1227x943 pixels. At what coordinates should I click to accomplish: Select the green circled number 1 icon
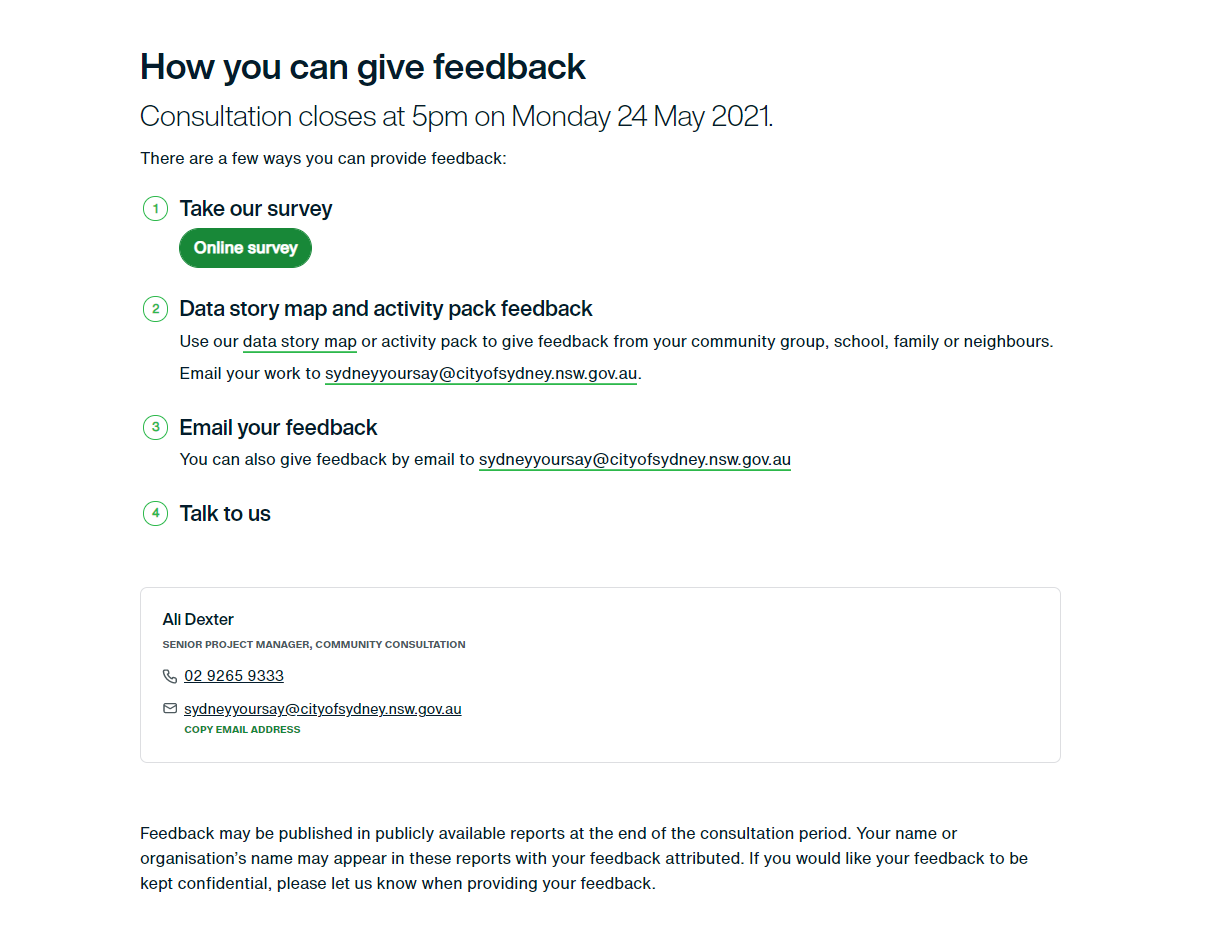(x=155, y=209)
